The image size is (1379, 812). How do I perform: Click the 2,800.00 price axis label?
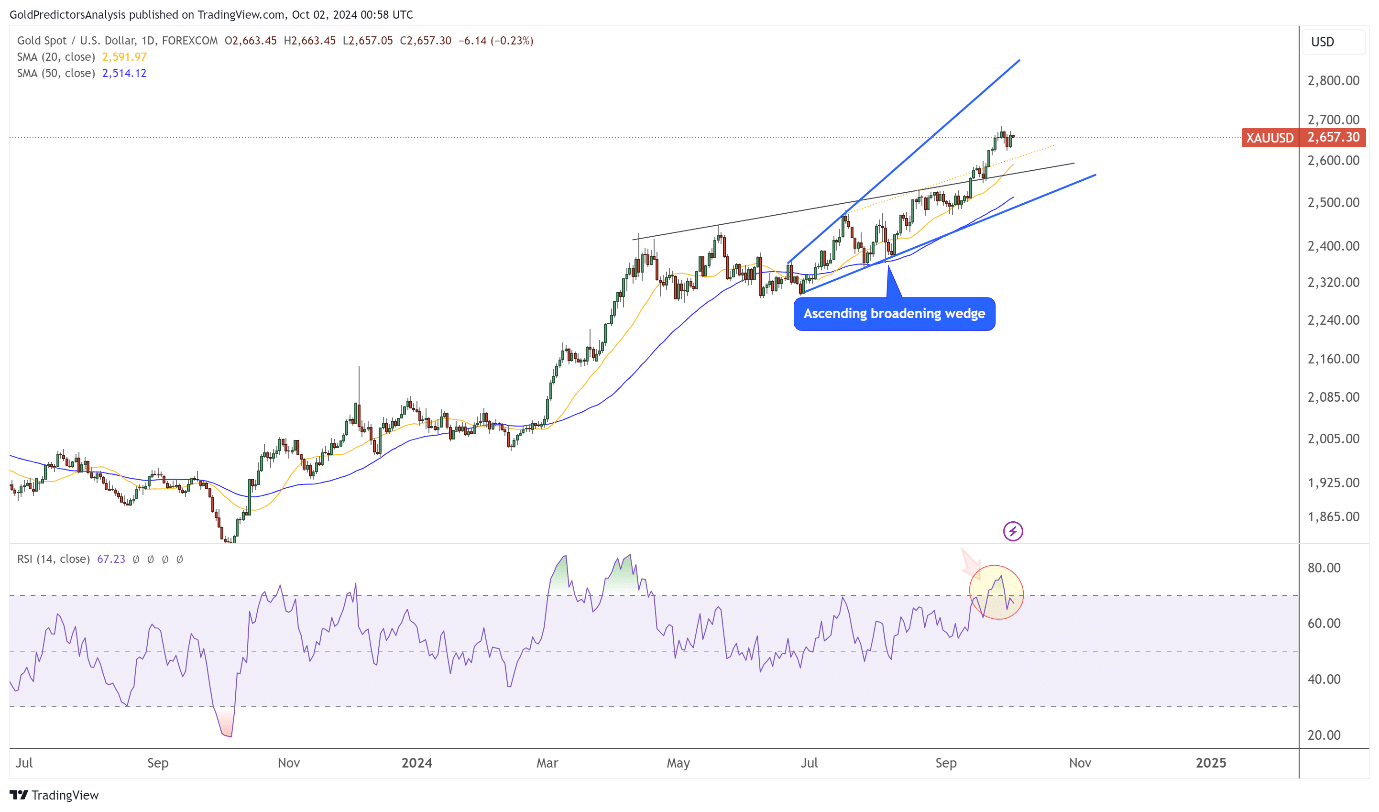[x=1335, y=80]
